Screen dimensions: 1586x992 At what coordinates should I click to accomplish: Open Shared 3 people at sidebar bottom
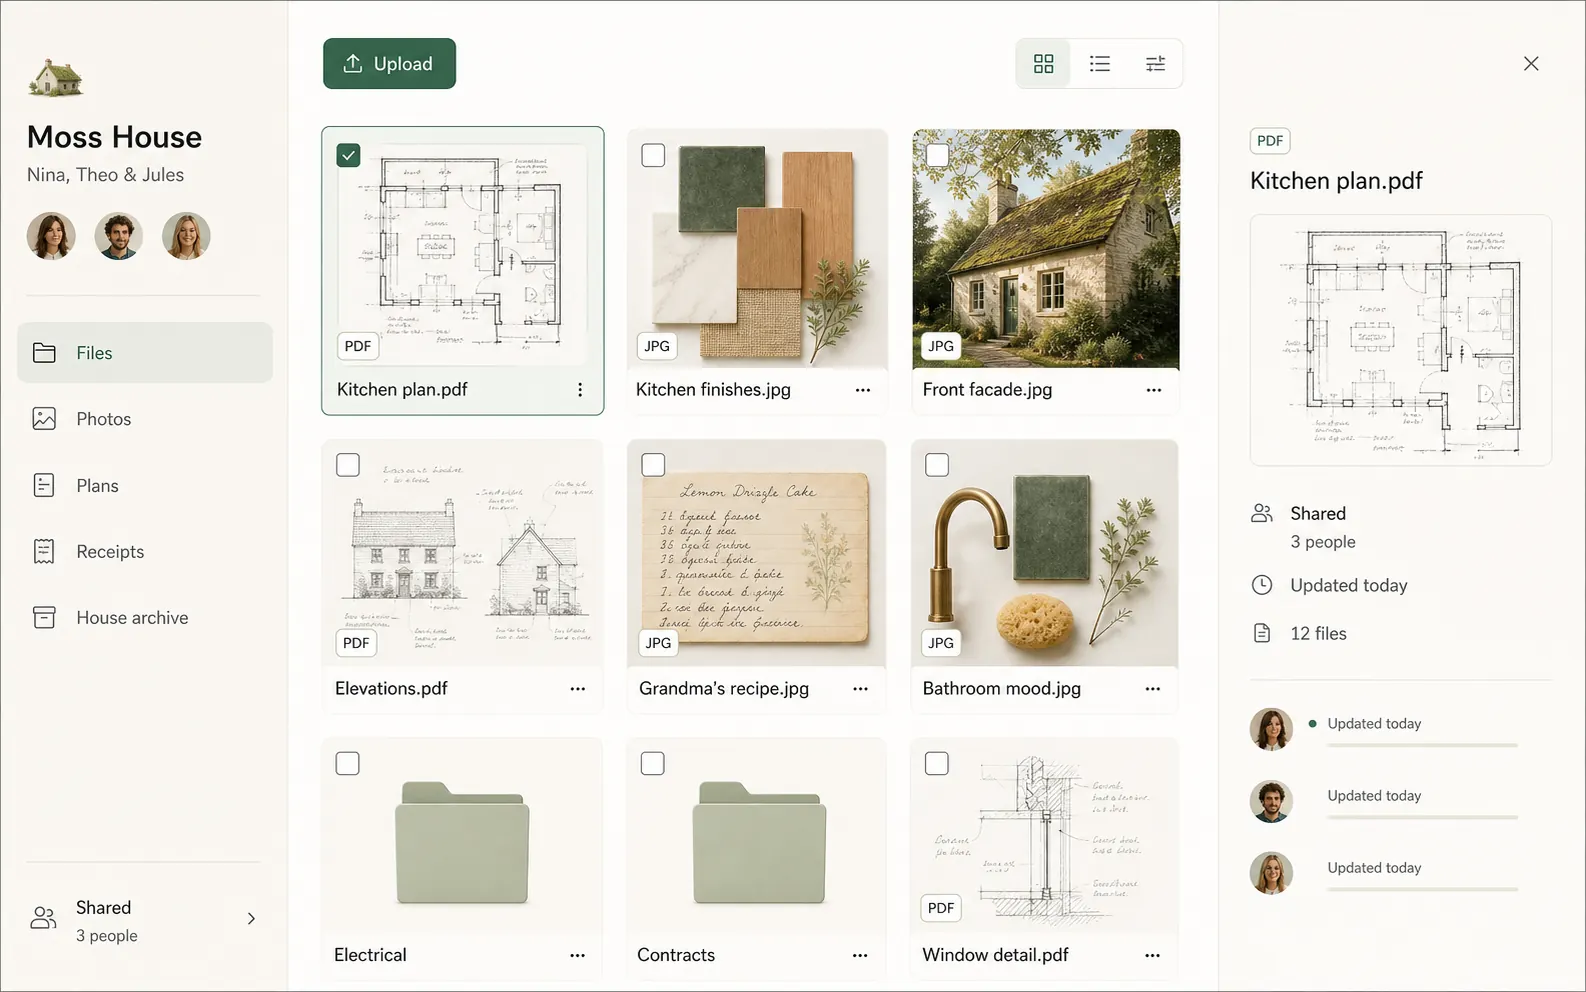click(145, 920)
